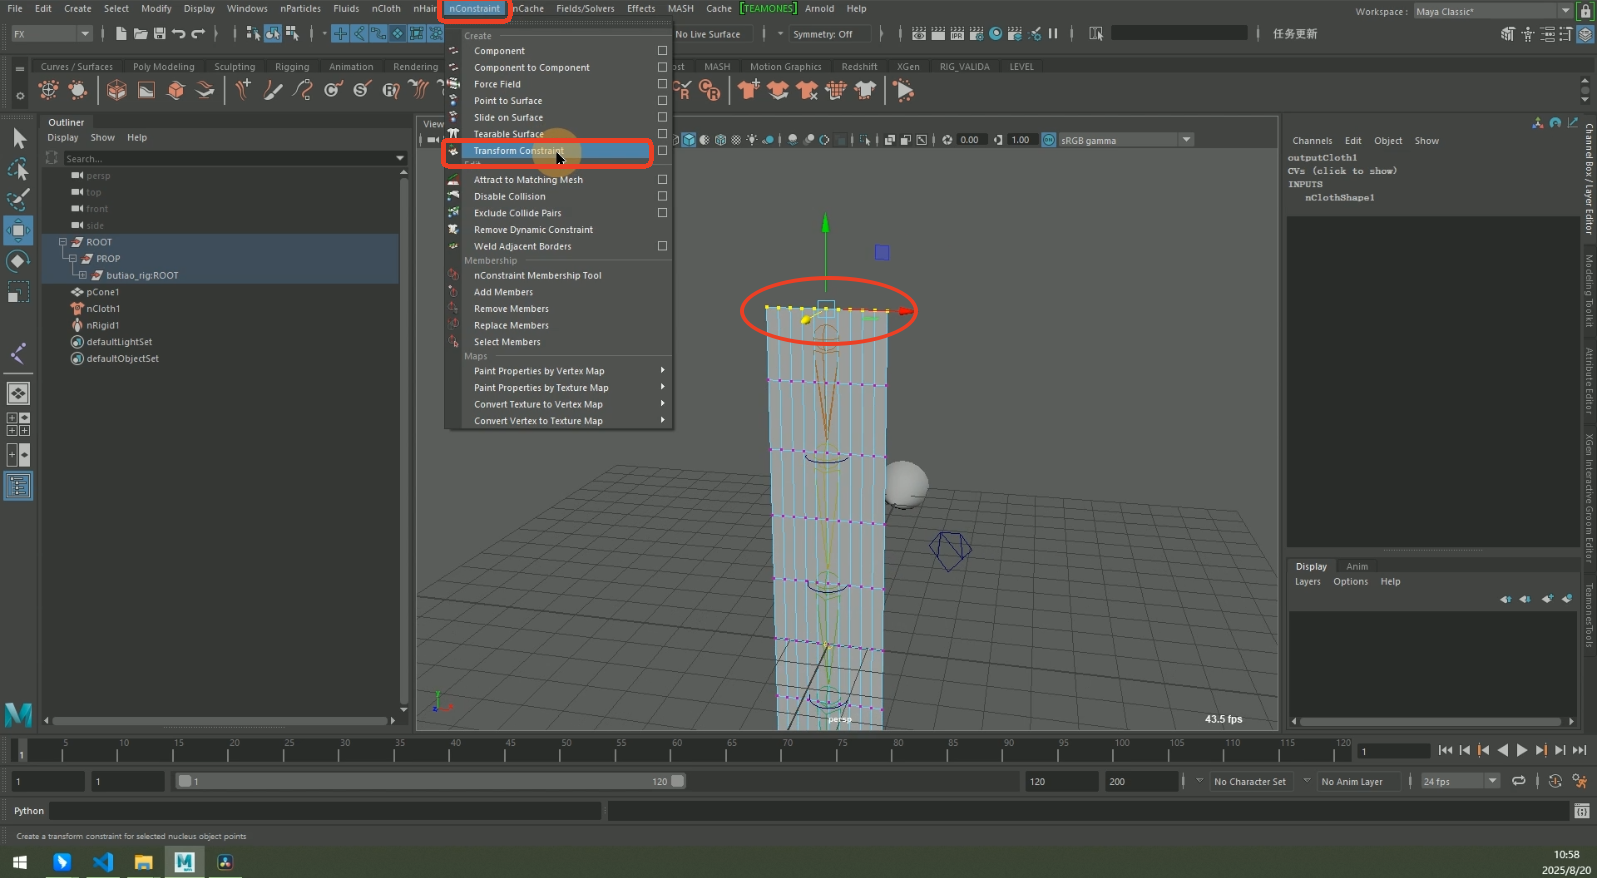Open the 24 fps frame rate dropdown
Screen dimensions: 1597x878
point(1492,781)
